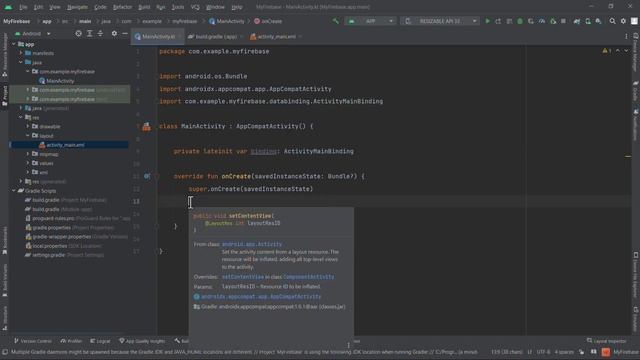
Task: Click Collapse All in Project panel
Action: pos(100,33)
